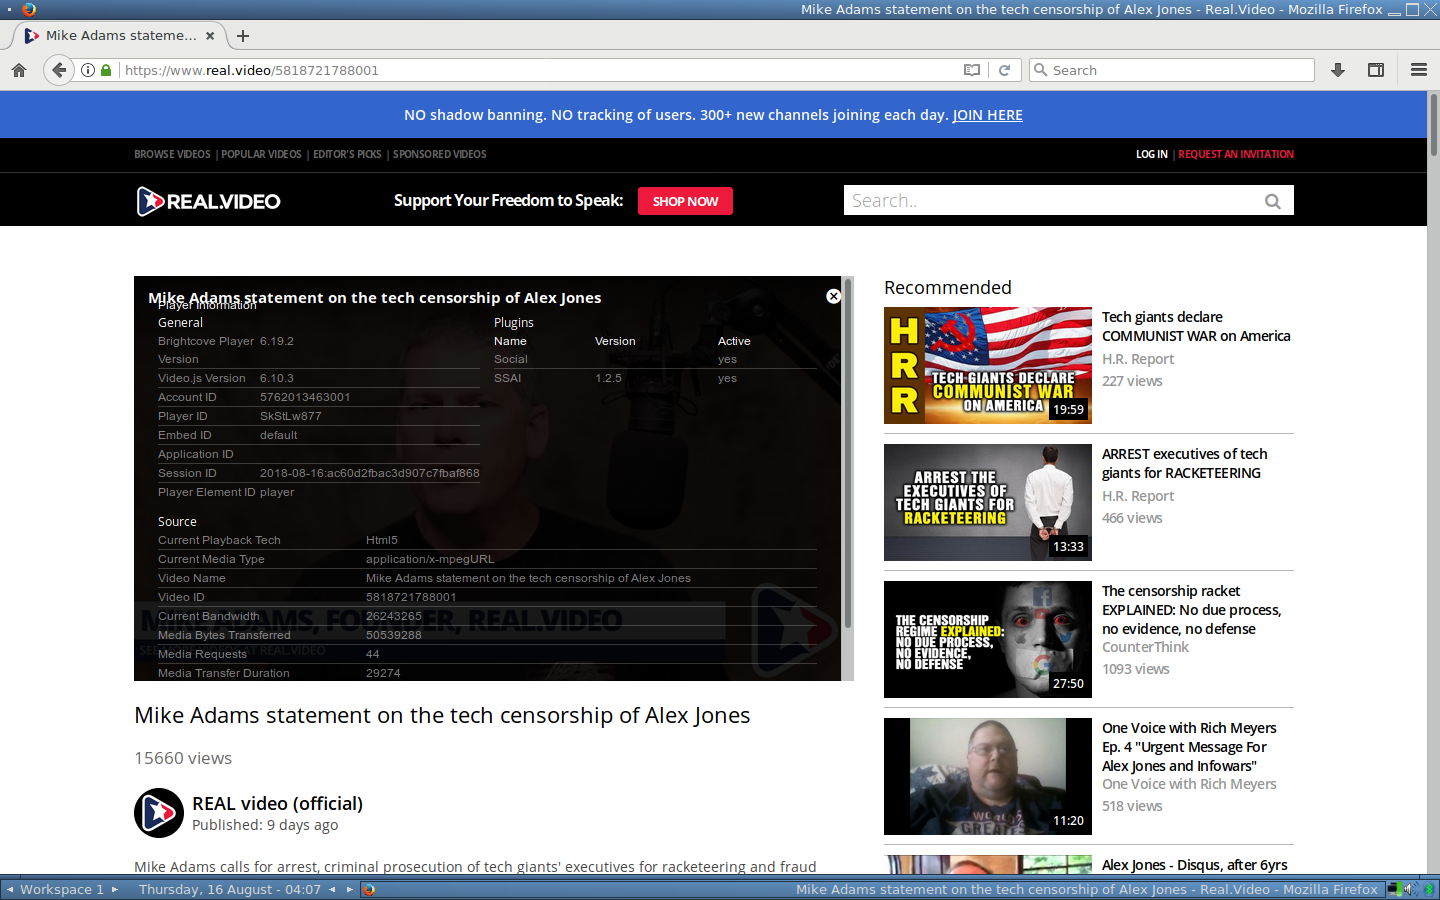The width and height of the screenshot is (1440, 900).
Task: Click Video ID value 5818721788001
Action: (x=411, y=597)
